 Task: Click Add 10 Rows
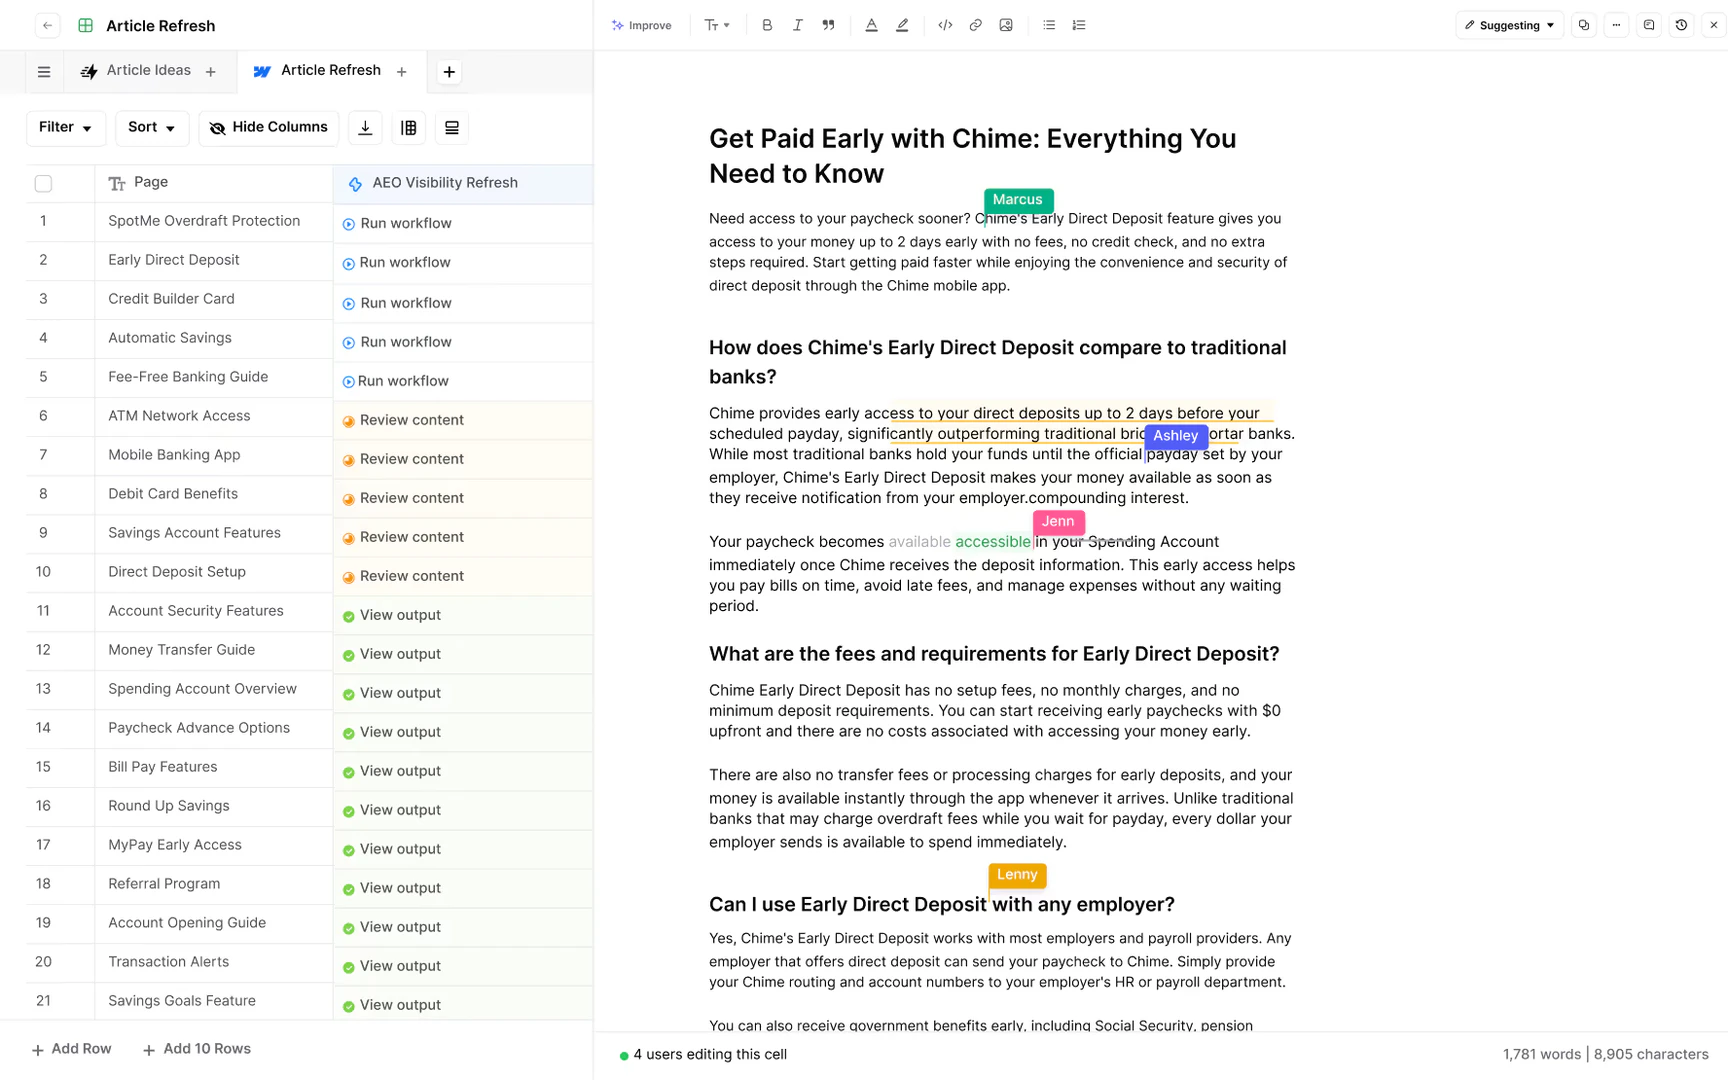197,1049
